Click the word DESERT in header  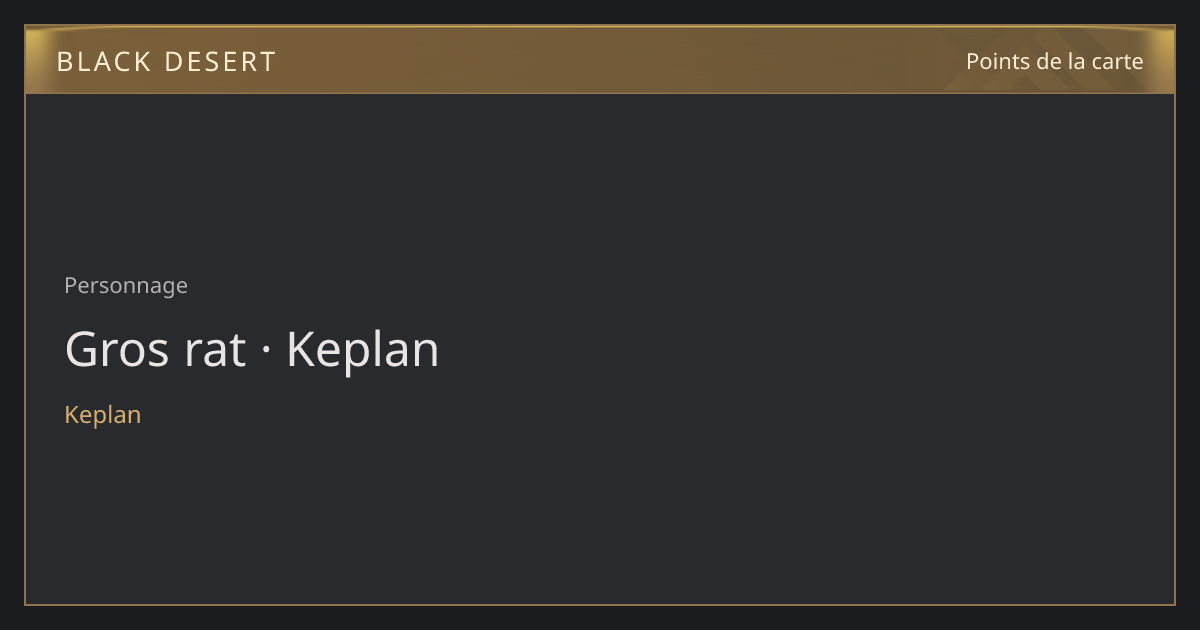point(220,62)
